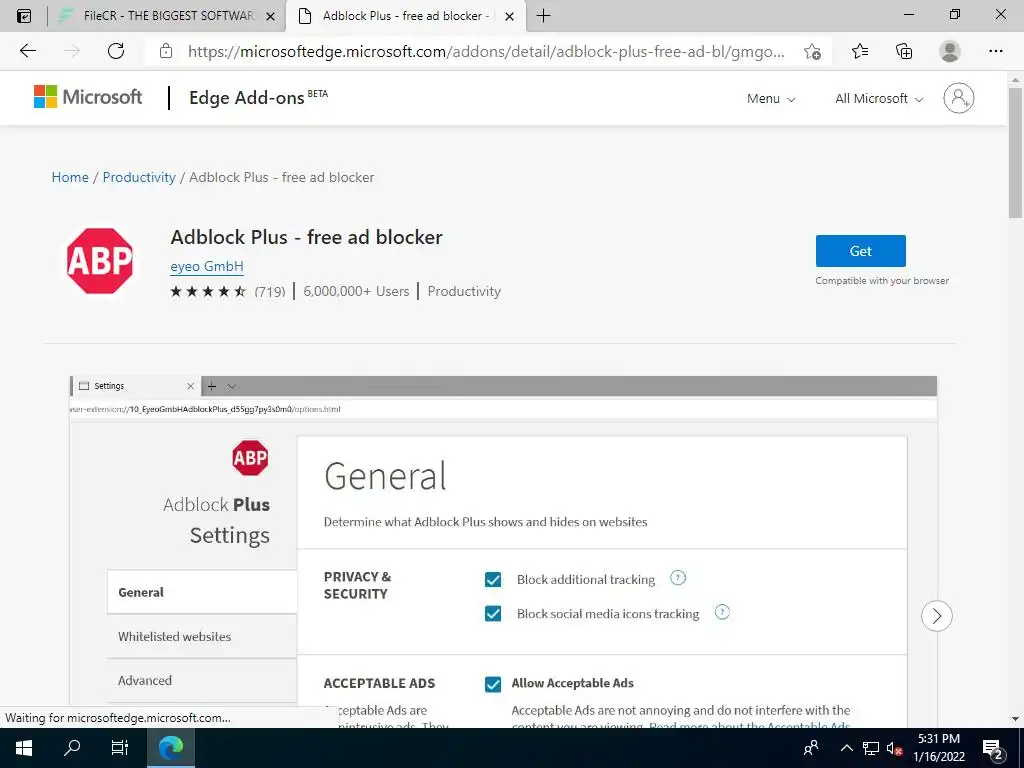Show hidden system tray icons
The width and height of the screenshot is (1024, 768).
coord(846,748)
